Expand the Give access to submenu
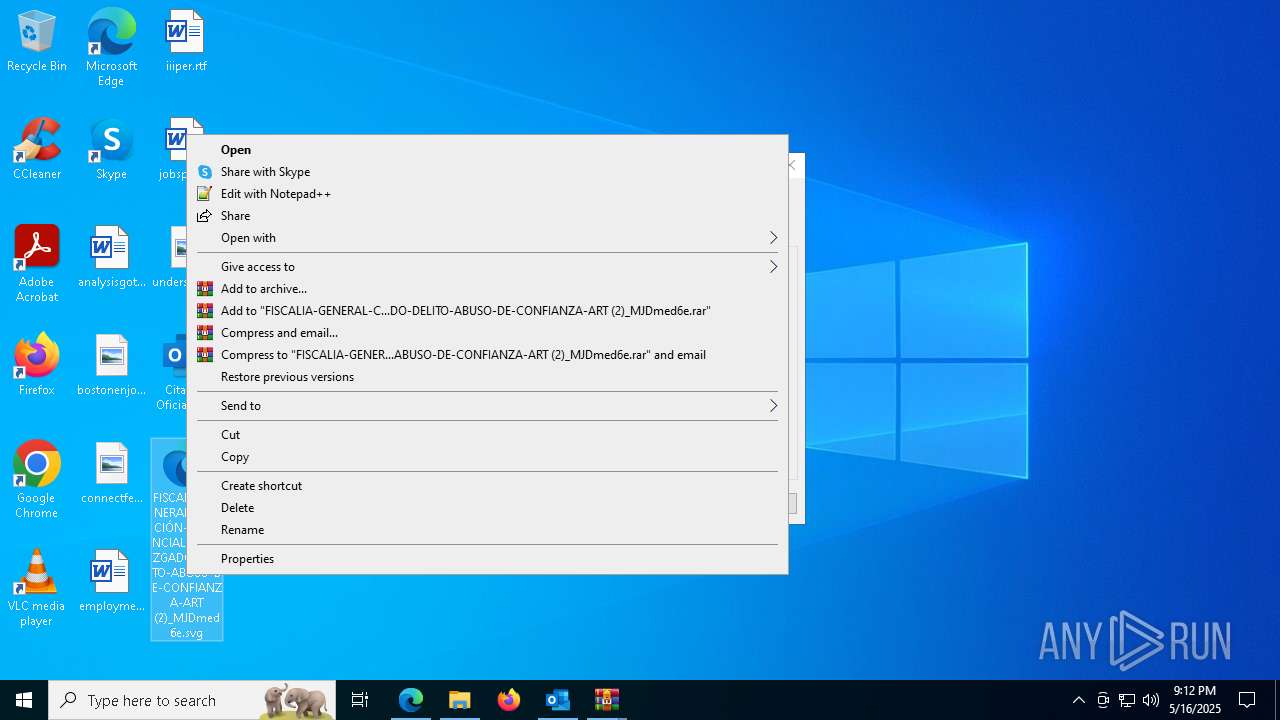Viewport: 1280px width, 720px height. tap(487, 267)
